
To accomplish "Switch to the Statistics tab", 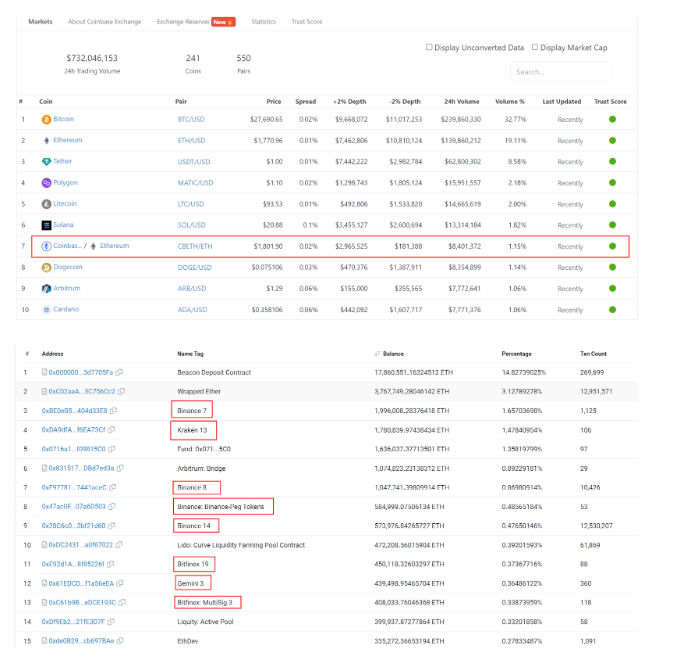I will (264, 22).
